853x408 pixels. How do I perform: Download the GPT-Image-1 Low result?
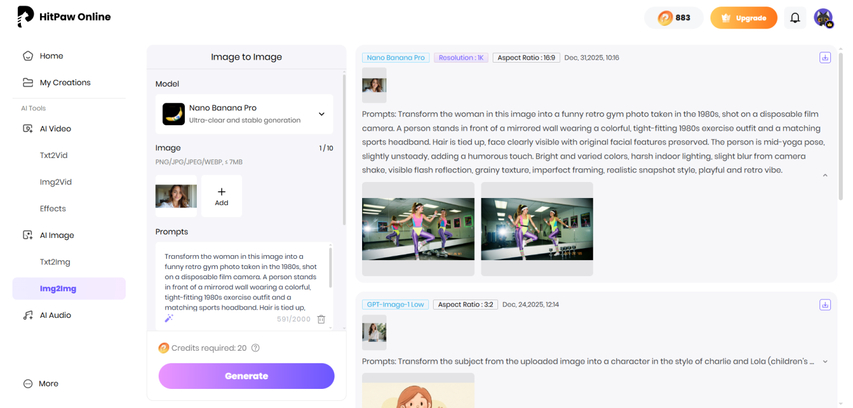825,304
